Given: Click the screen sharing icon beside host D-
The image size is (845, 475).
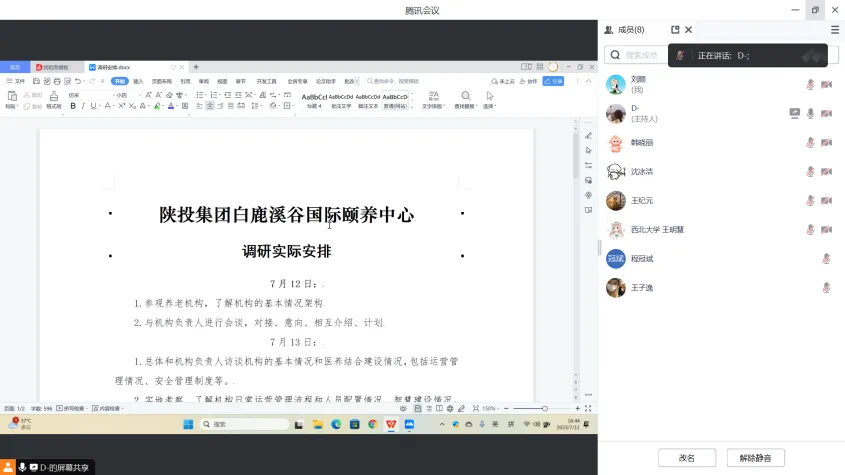Looking at the screenshot, I should (795, 113).
